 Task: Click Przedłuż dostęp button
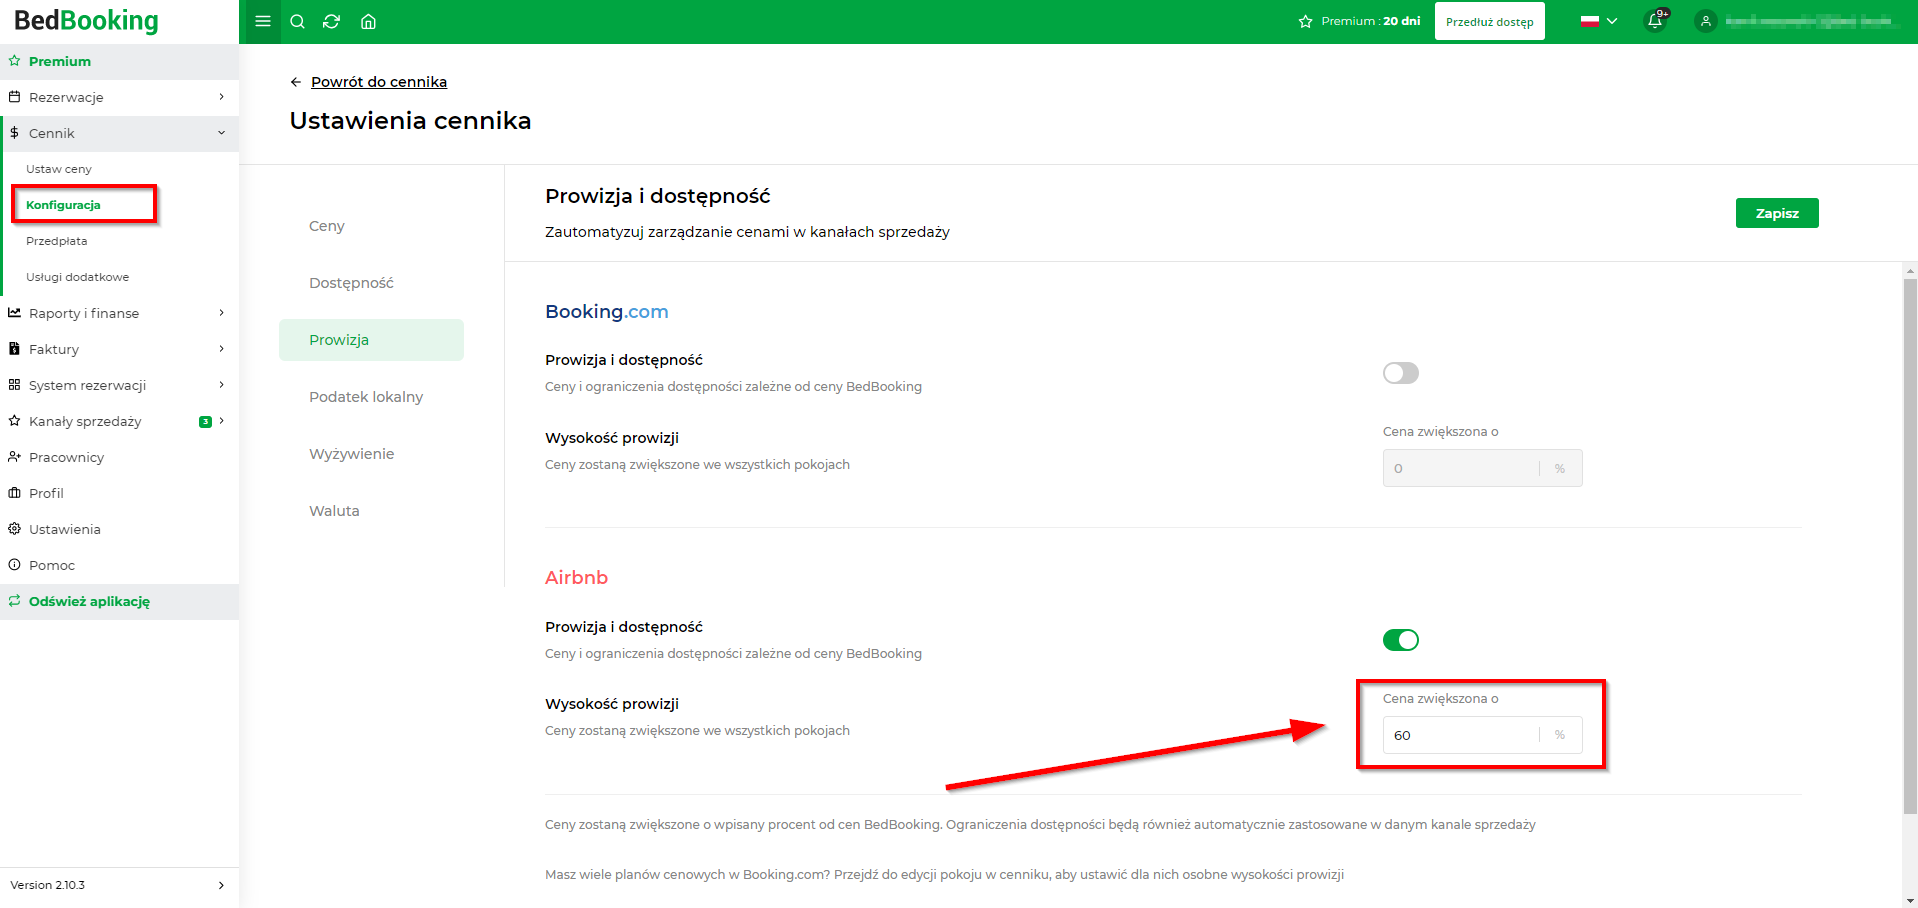(1489, 21)
